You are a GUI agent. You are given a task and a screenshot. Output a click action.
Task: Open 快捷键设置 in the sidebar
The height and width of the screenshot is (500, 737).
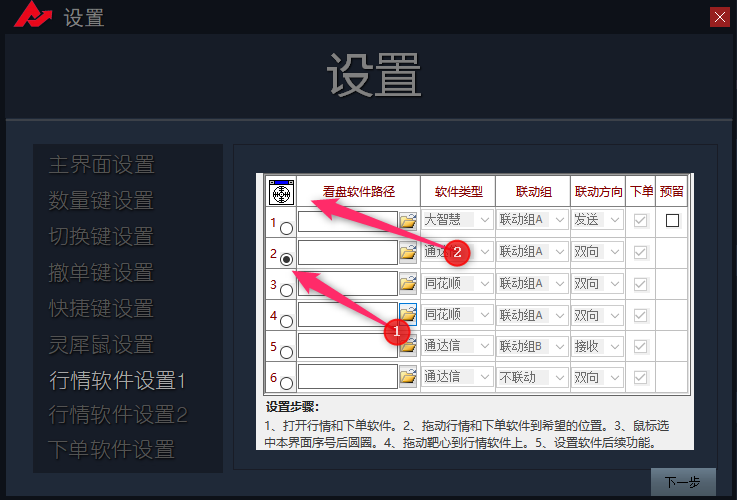click(x=102, y=309)
